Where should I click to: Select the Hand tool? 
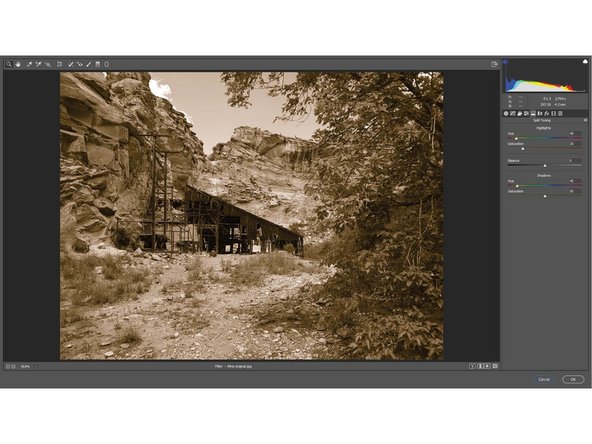(18, 64)
